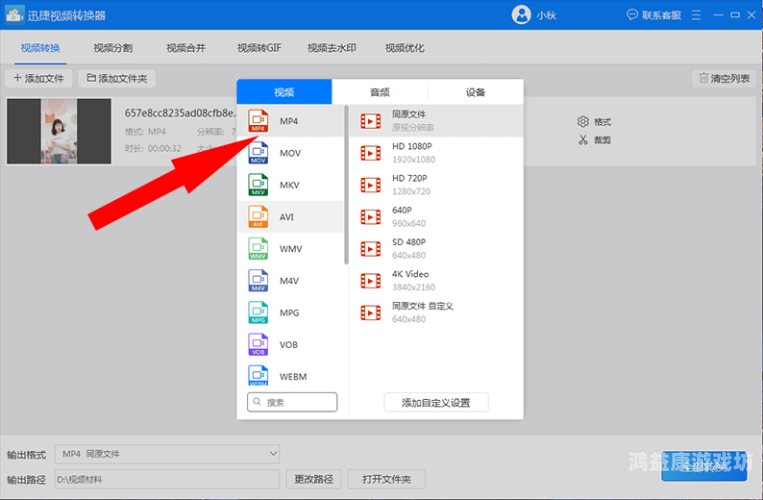Click the 添加文件 button
The image size is (763, 500).
click(38, 78)
